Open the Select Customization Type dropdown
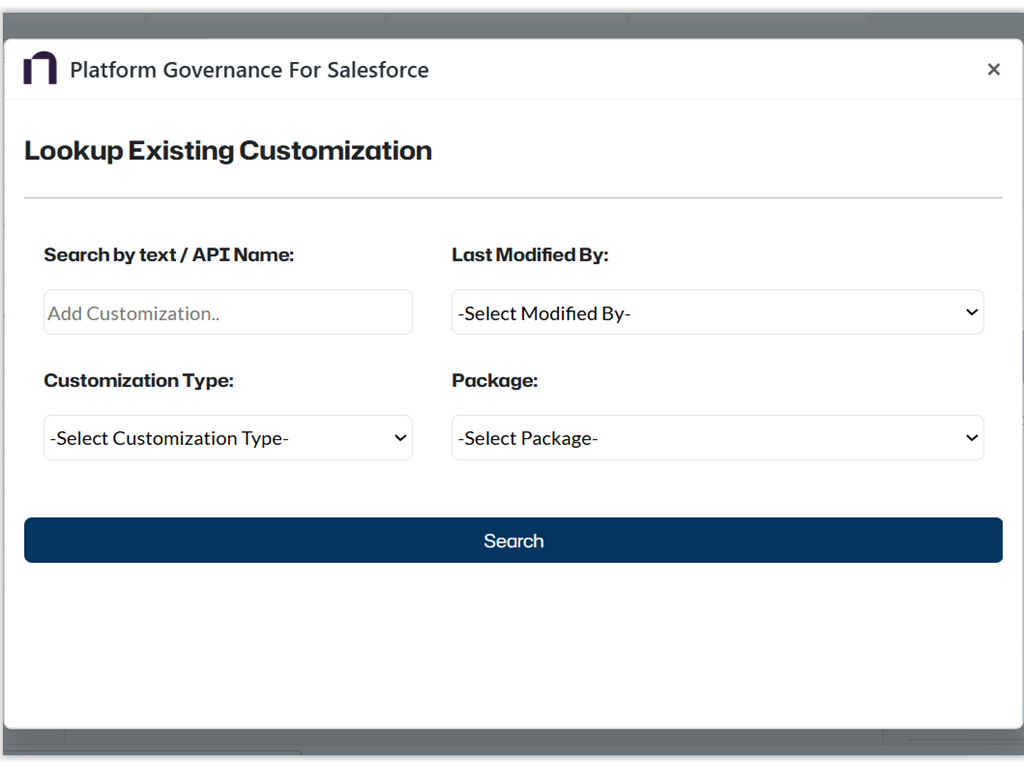This screenshot has height=768, width=1024. 227,437
